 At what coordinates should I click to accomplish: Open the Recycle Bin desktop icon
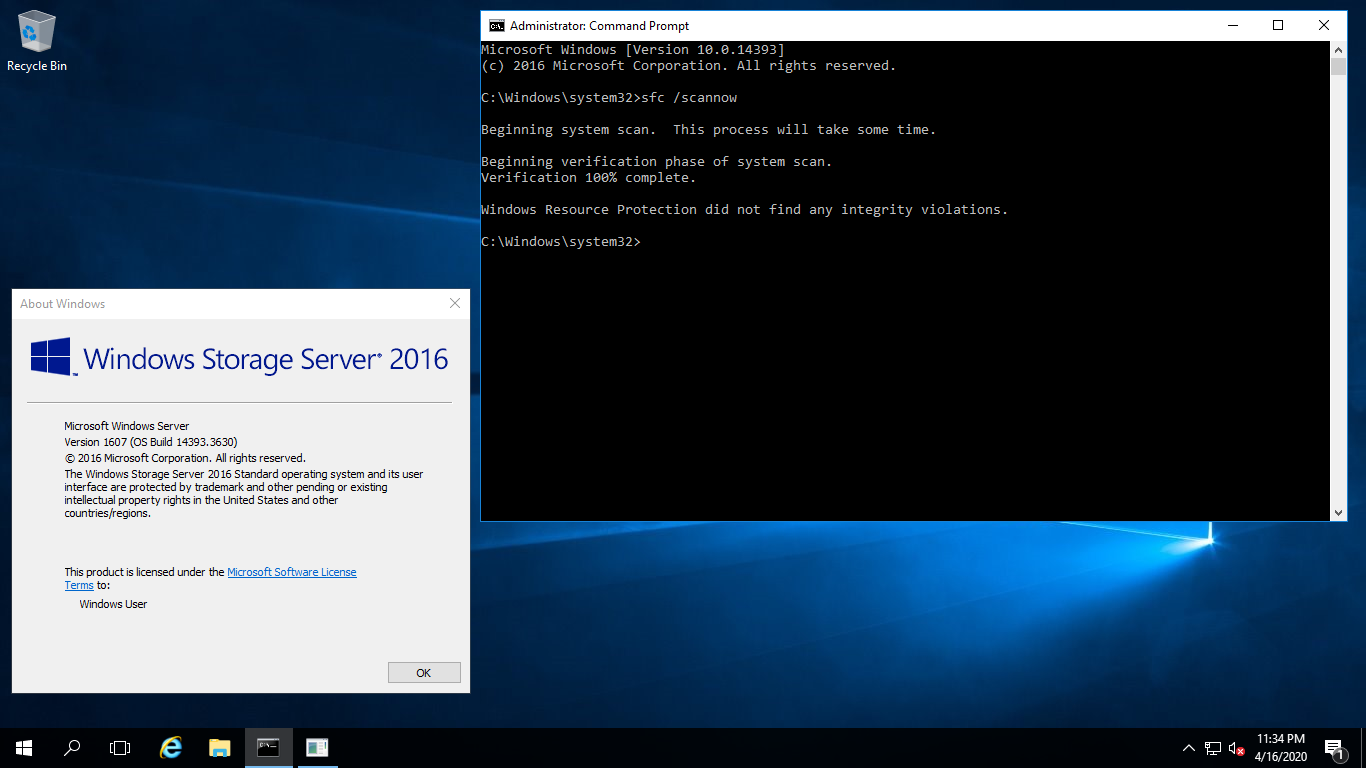[x=37, y=40]
